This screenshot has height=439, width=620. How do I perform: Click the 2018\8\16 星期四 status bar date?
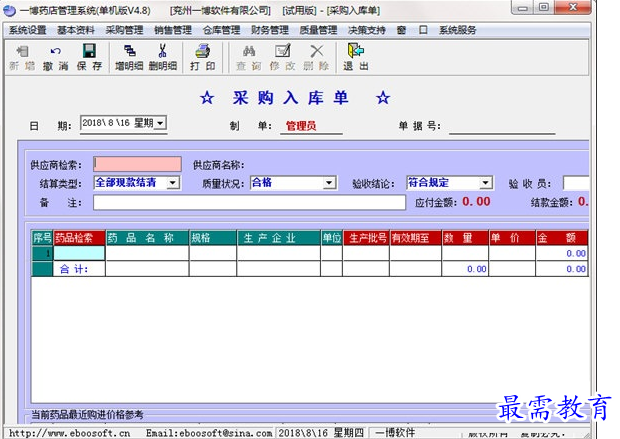321,433
